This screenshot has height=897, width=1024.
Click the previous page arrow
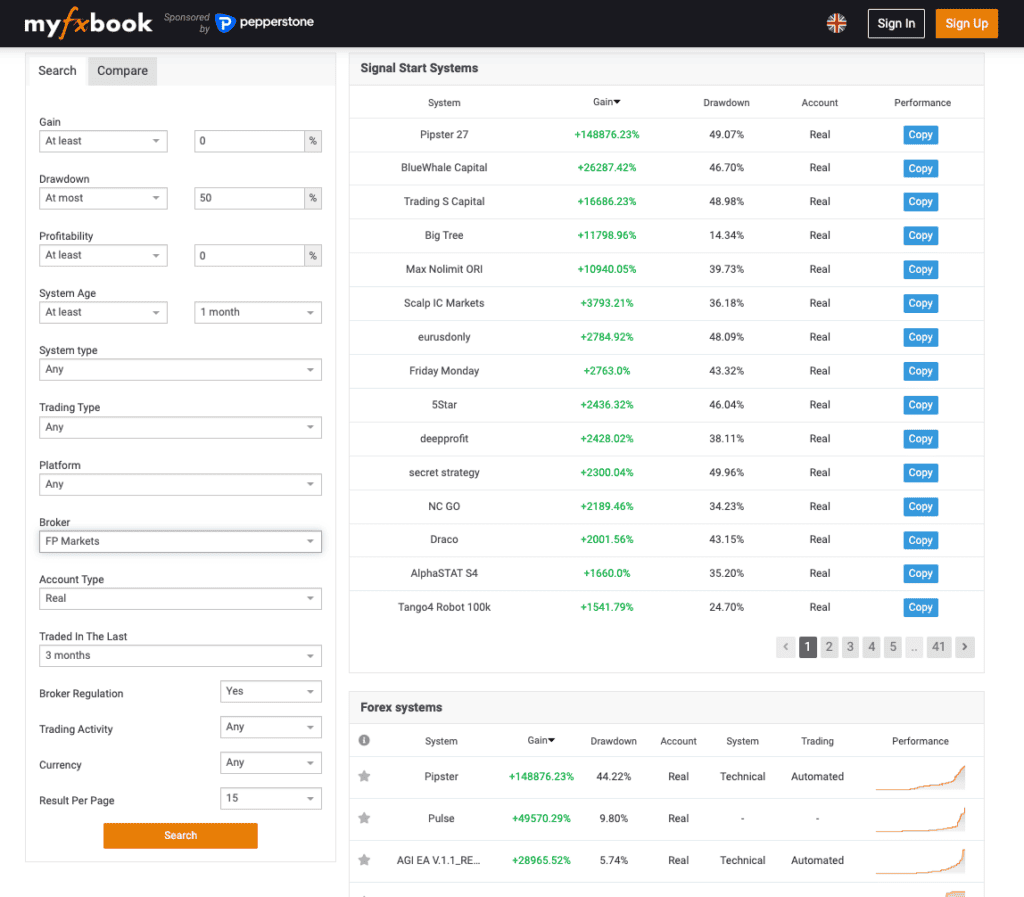[x=786, y=647]
